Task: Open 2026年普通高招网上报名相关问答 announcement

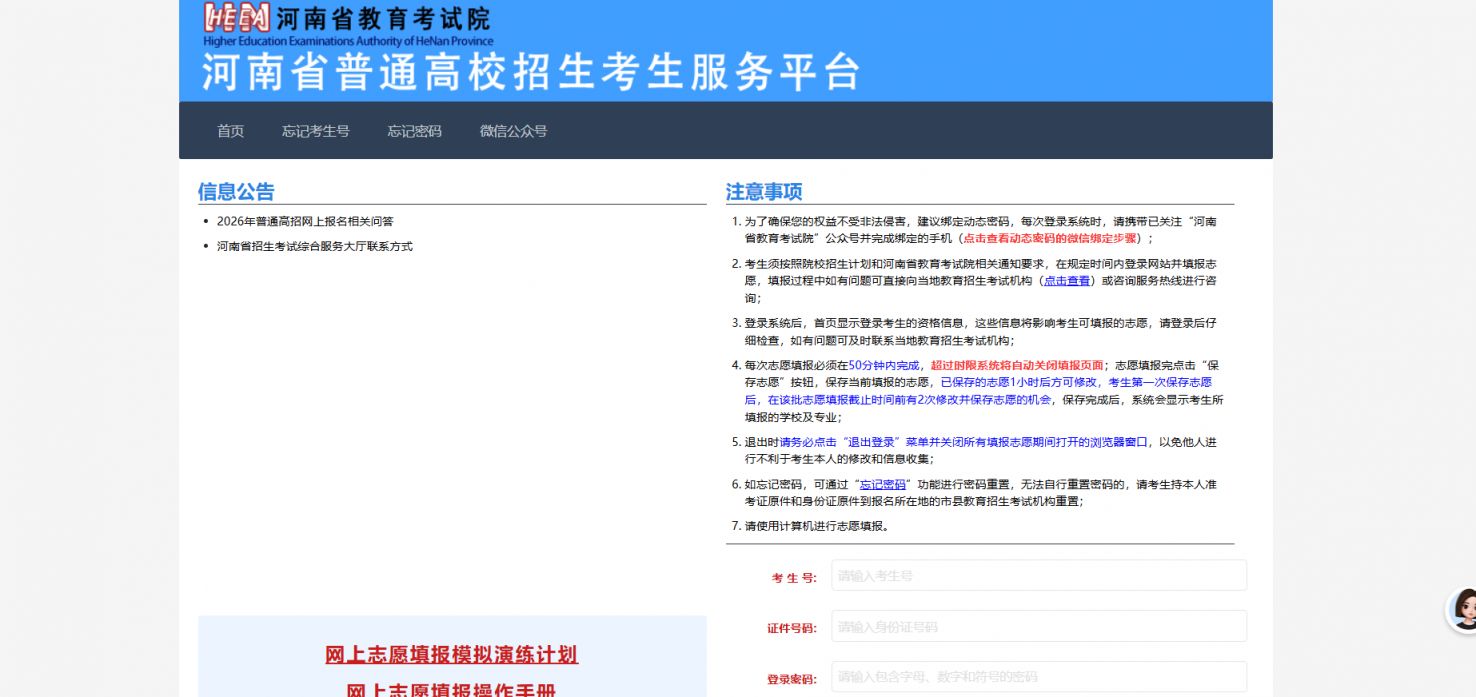Action: click(305, 221)
